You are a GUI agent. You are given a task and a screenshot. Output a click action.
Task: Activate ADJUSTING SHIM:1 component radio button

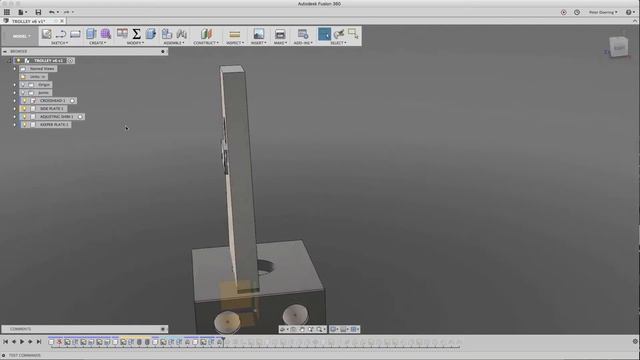(x=80, y=117)
